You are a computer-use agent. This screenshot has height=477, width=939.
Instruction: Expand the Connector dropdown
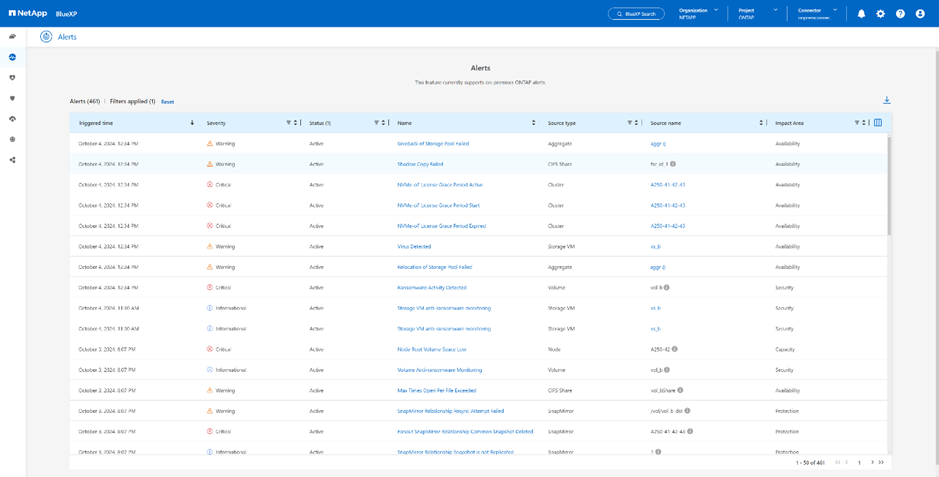pos(835,10)
